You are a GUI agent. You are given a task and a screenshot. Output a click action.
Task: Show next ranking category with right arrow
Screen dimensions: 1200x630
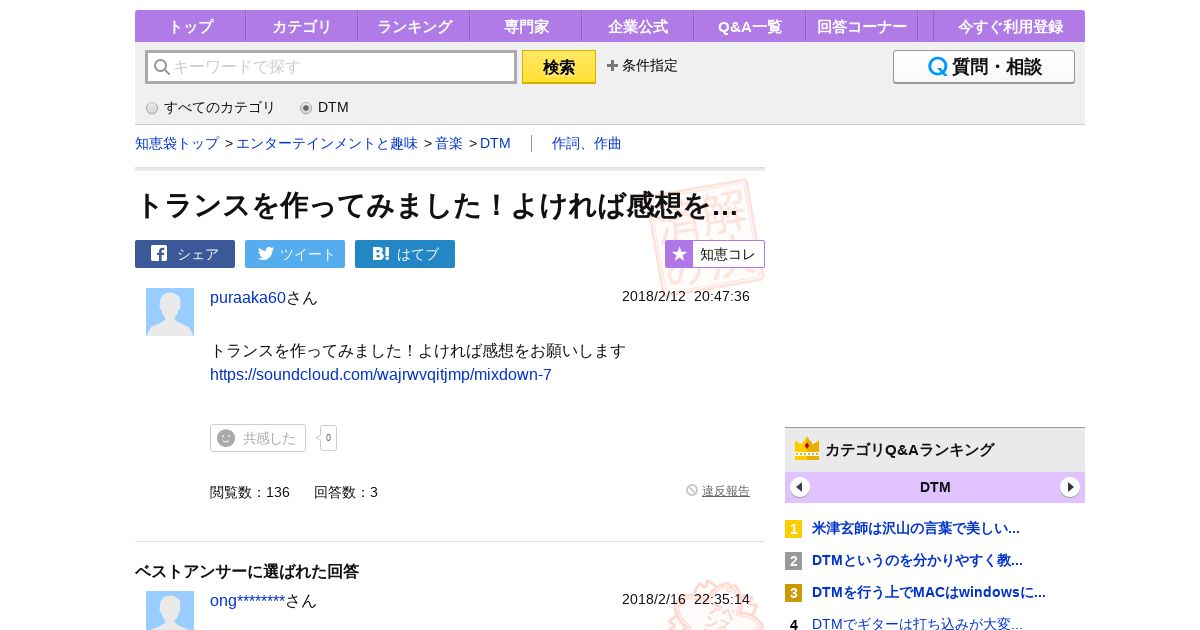click(x=1070, y=487)
